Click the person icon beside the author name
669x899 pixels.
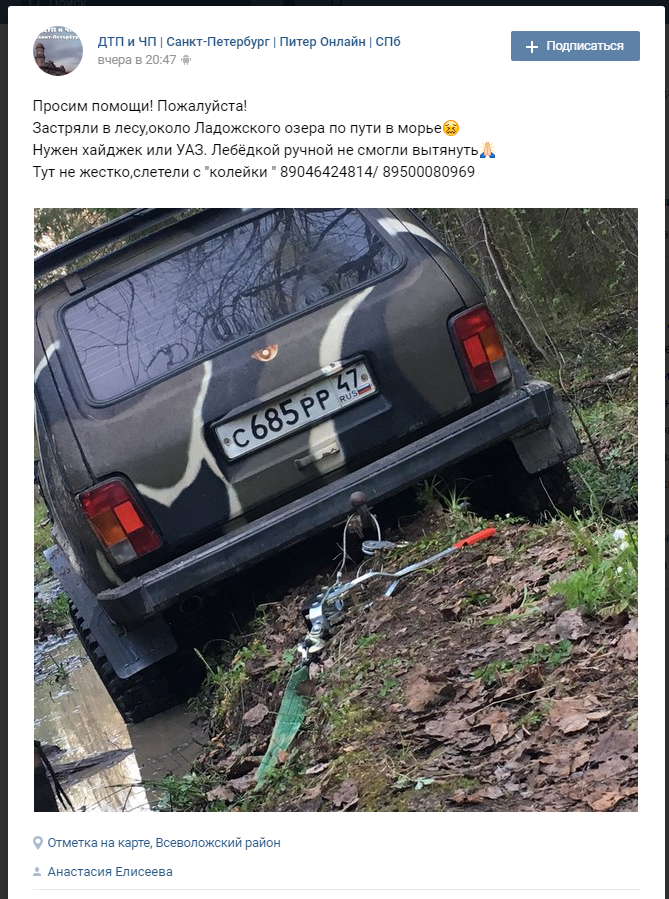point(37,871)
